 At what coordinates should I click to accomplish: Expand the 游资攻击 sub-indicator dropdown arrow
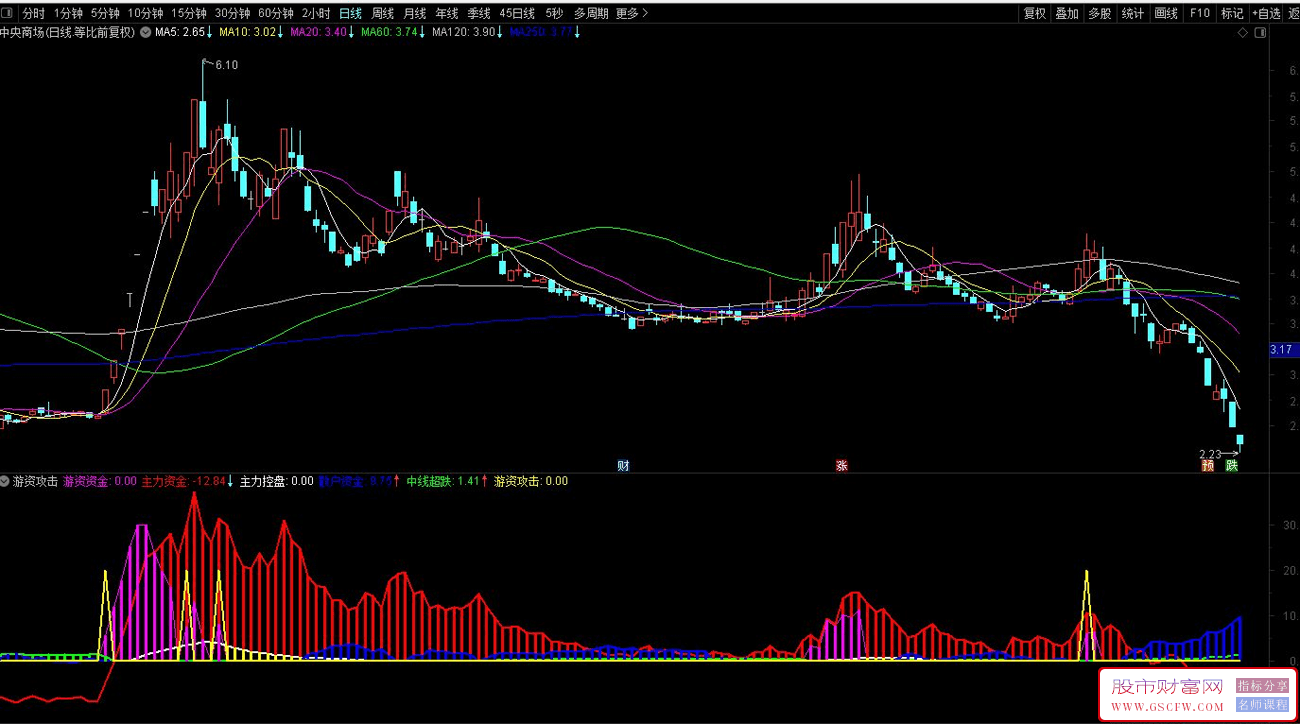coord(6,481)
